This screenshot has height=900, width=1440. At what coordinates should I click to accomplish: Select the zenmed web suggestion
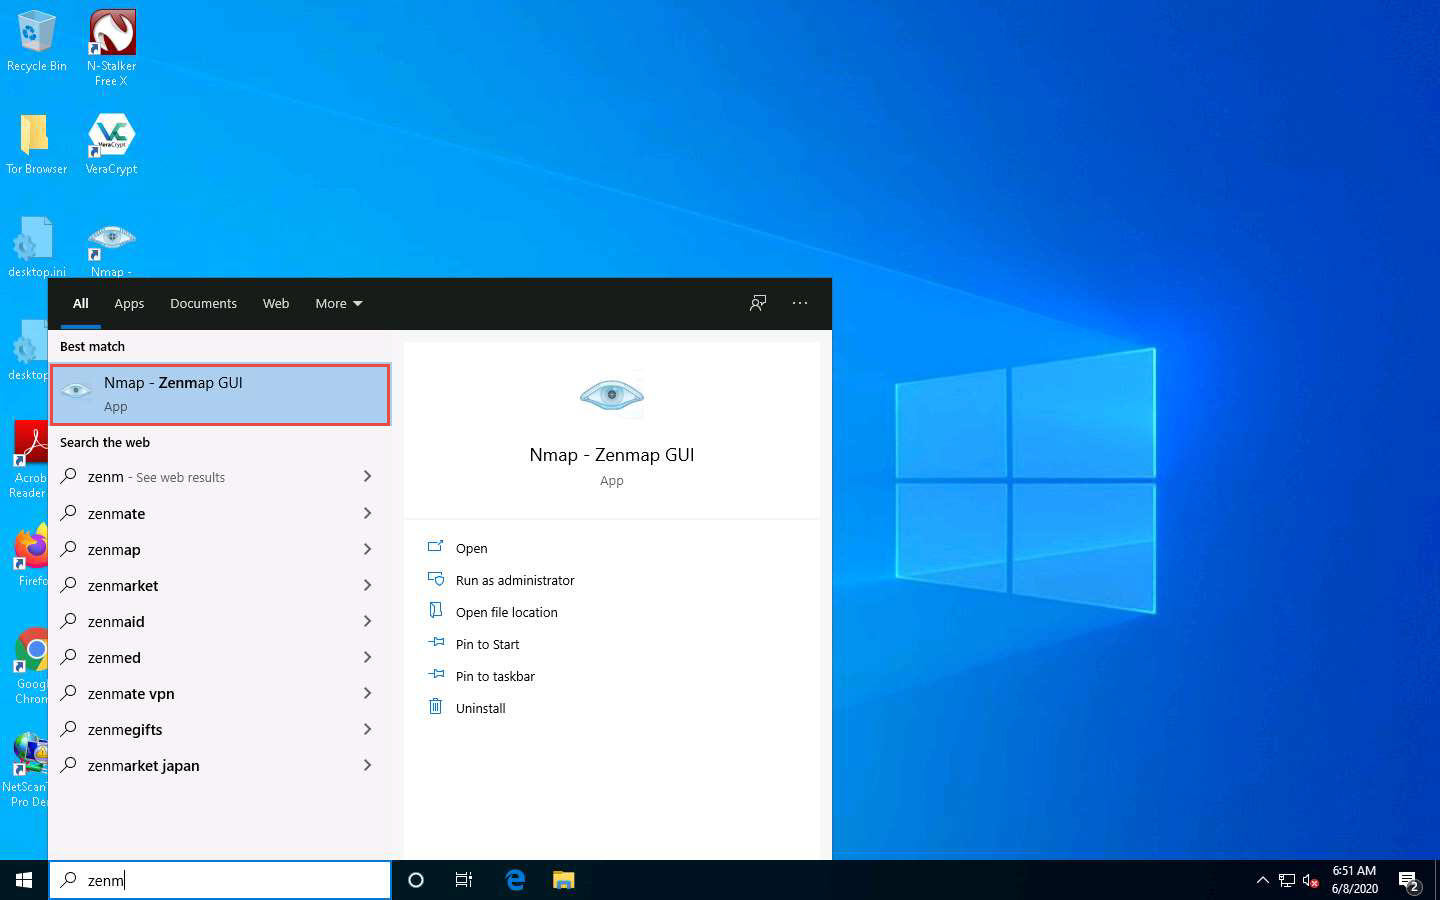tap(220, 657)
